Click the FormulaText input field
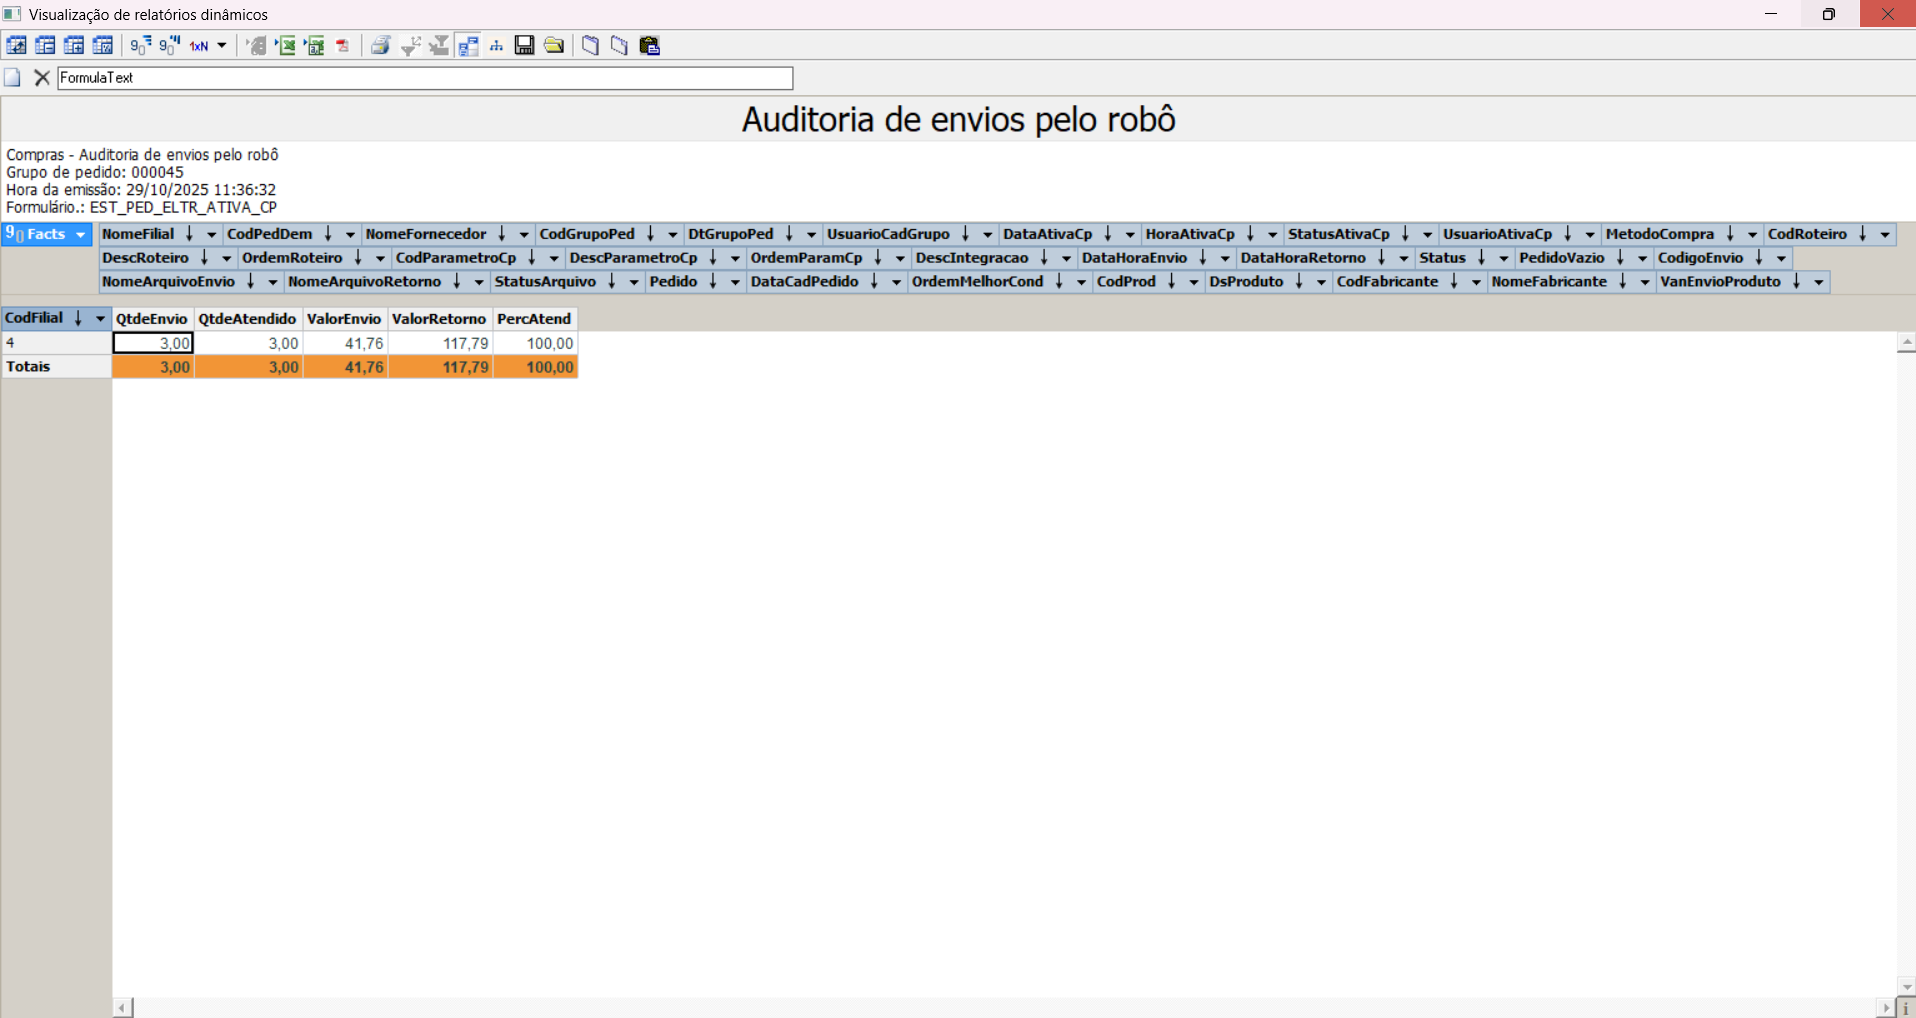1916x1018 pixels. [425, 78]
